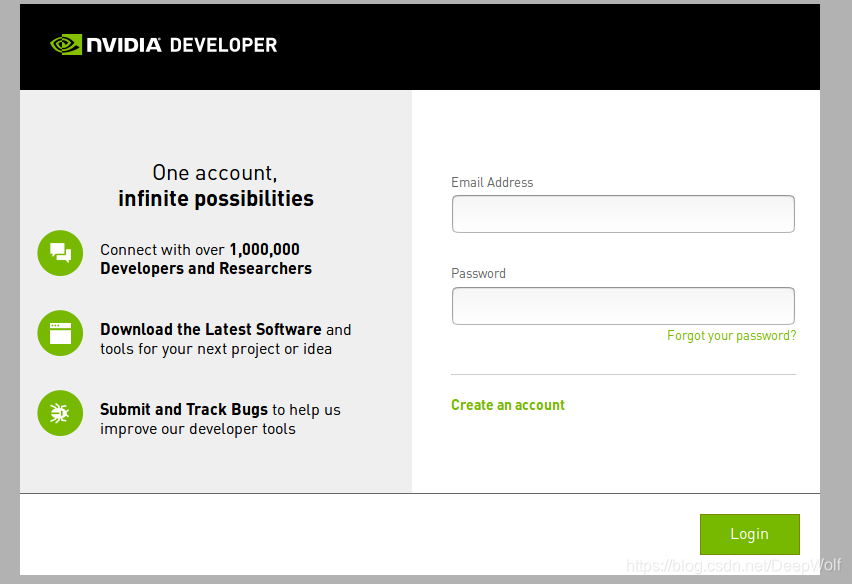
Task: Click the NVIDIA DEVELOPER header text
Action: 182,45
